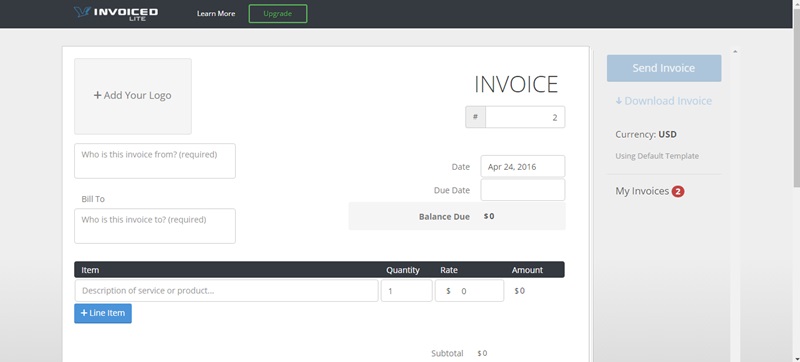Focus the 'Who is this invoice to?' field

tap(155, 226)
